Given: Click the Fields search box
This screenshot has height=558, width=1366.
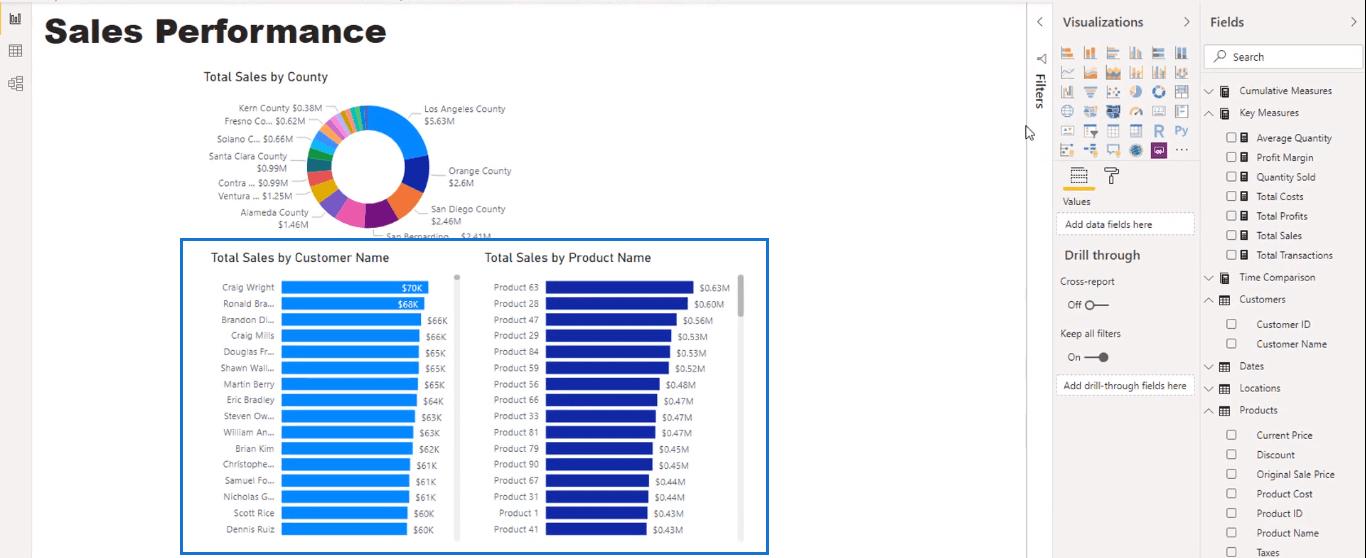Looking at the screenshot, I should tap(1282, 57).
